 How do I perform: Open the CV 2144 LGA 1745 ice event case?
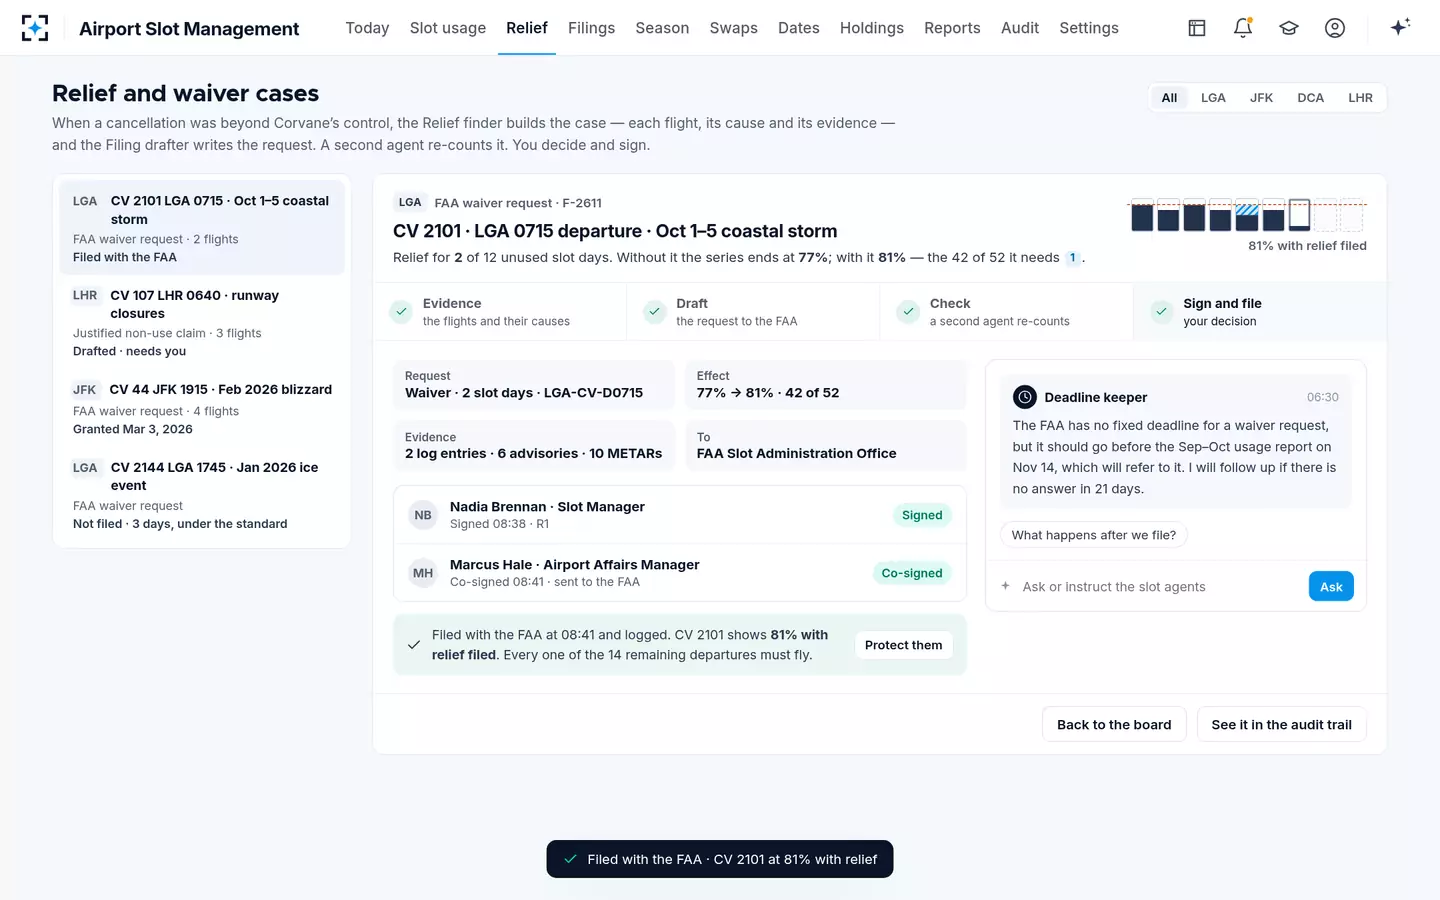click(202, 495)
